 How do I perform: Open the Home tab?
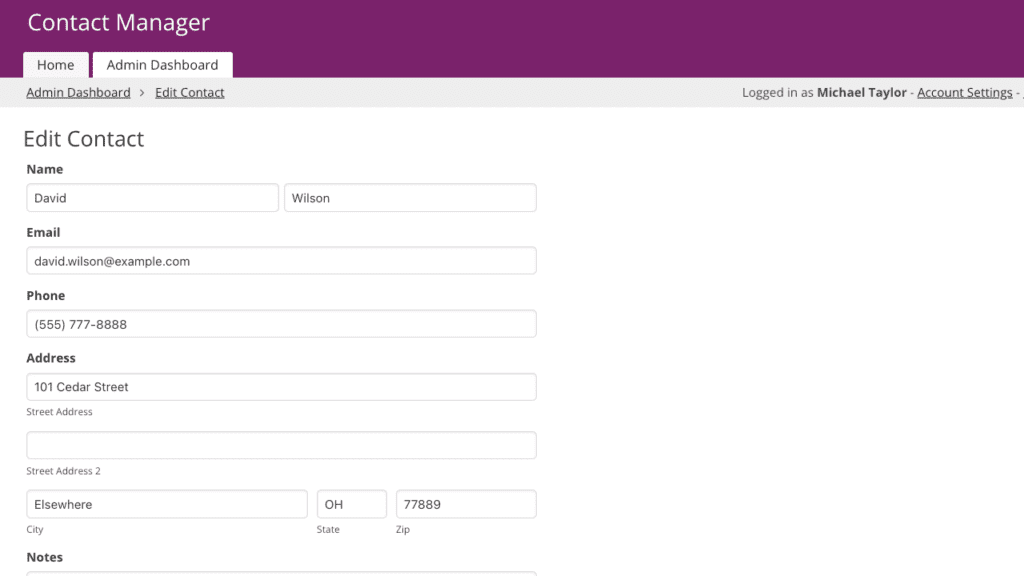(x=56, y=65)
